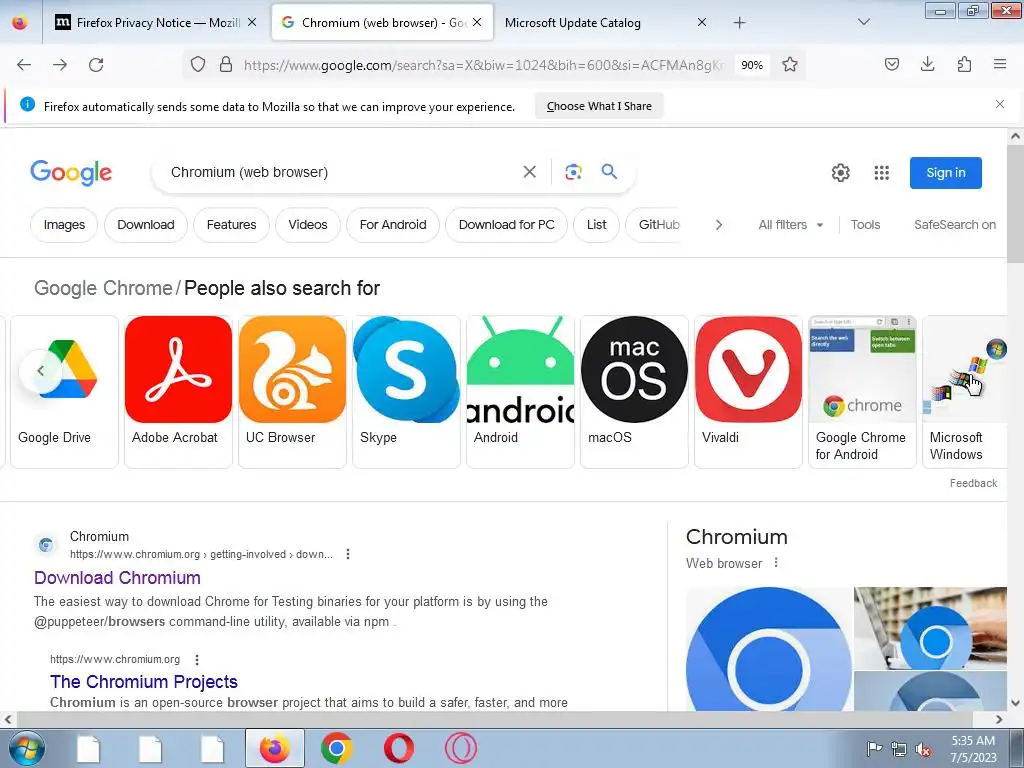1024x768 pixels.
Task: Reset the 90% zoom level badge
Action: click(x=752, y=65)
